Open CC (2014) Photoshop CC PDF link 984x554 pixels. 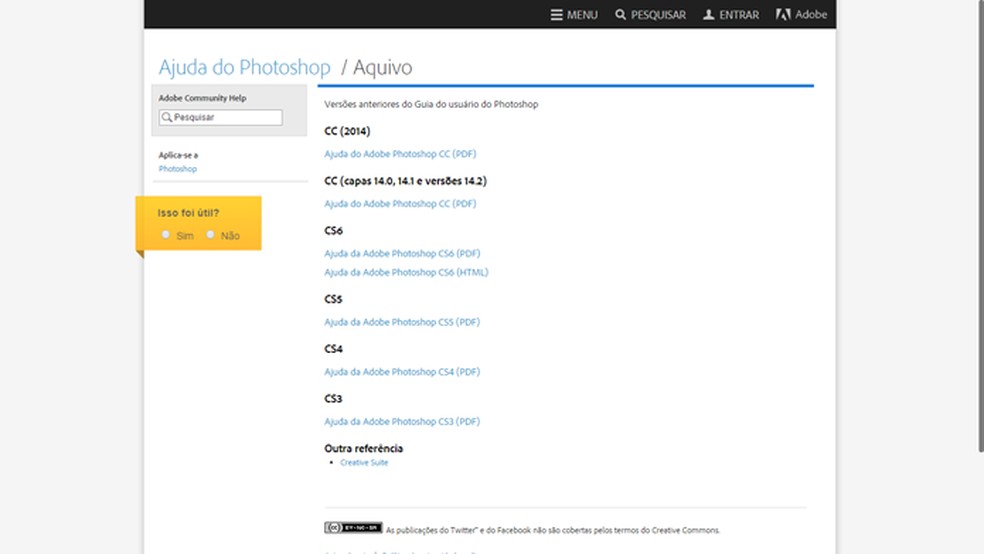400,154
